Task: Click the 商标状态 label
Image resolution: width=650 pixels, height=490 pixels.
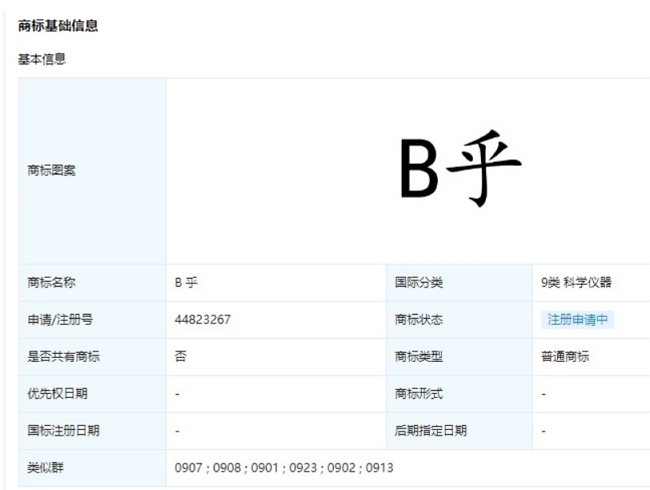Action: coord(419,320)
